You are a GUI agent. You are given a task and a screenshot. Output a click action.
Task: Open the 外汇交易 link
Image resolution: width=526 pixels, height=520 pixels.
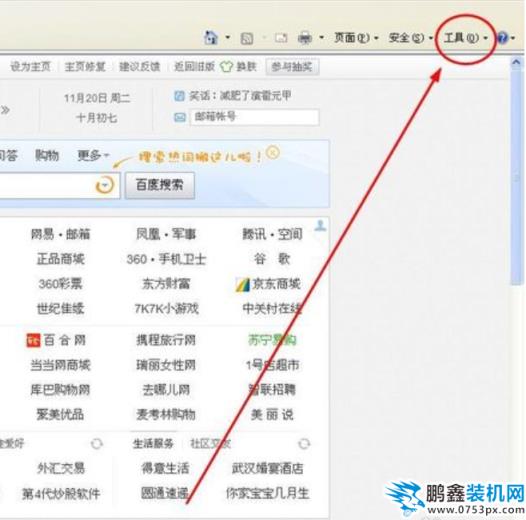pyautogui.click(x=61, y=468)
